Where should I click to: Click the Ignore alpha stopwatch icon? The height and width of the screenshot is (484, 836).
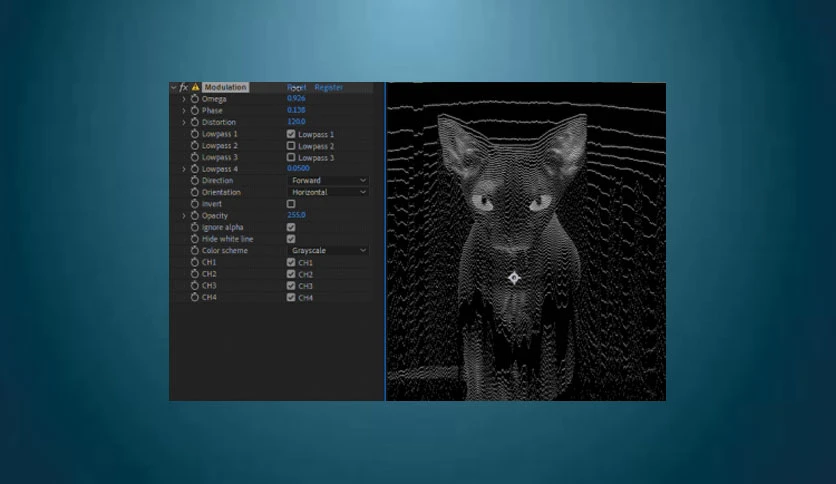(195, 228)
